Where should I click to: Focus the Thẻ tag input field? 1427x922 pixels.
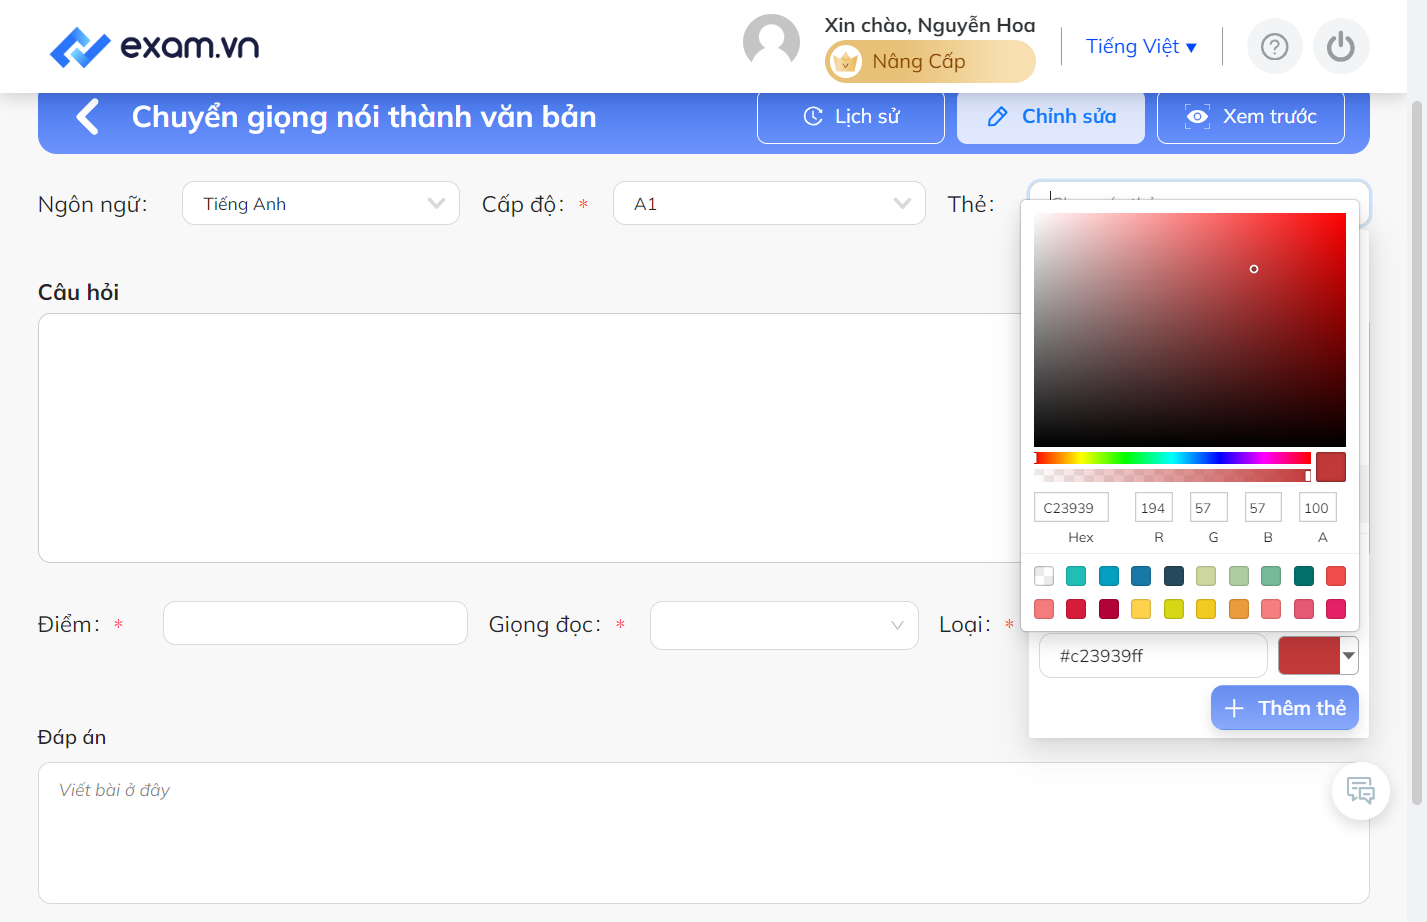[x=1199, y=191]
